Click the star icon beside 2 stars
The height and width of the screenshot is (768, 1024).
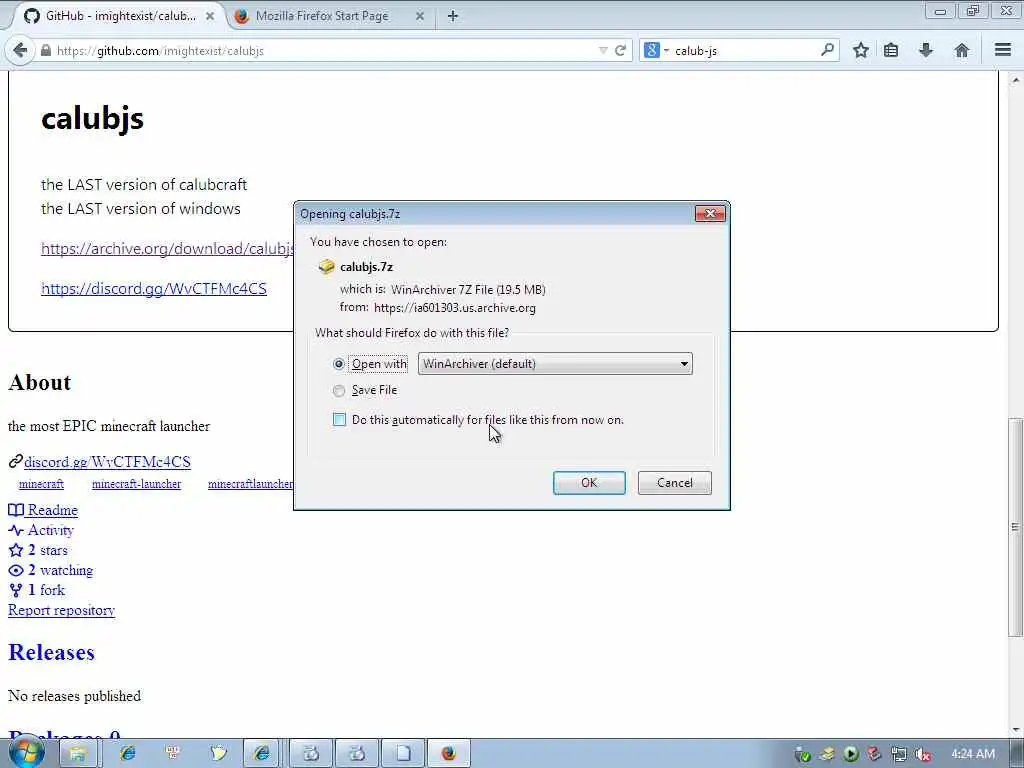point(16,550)
